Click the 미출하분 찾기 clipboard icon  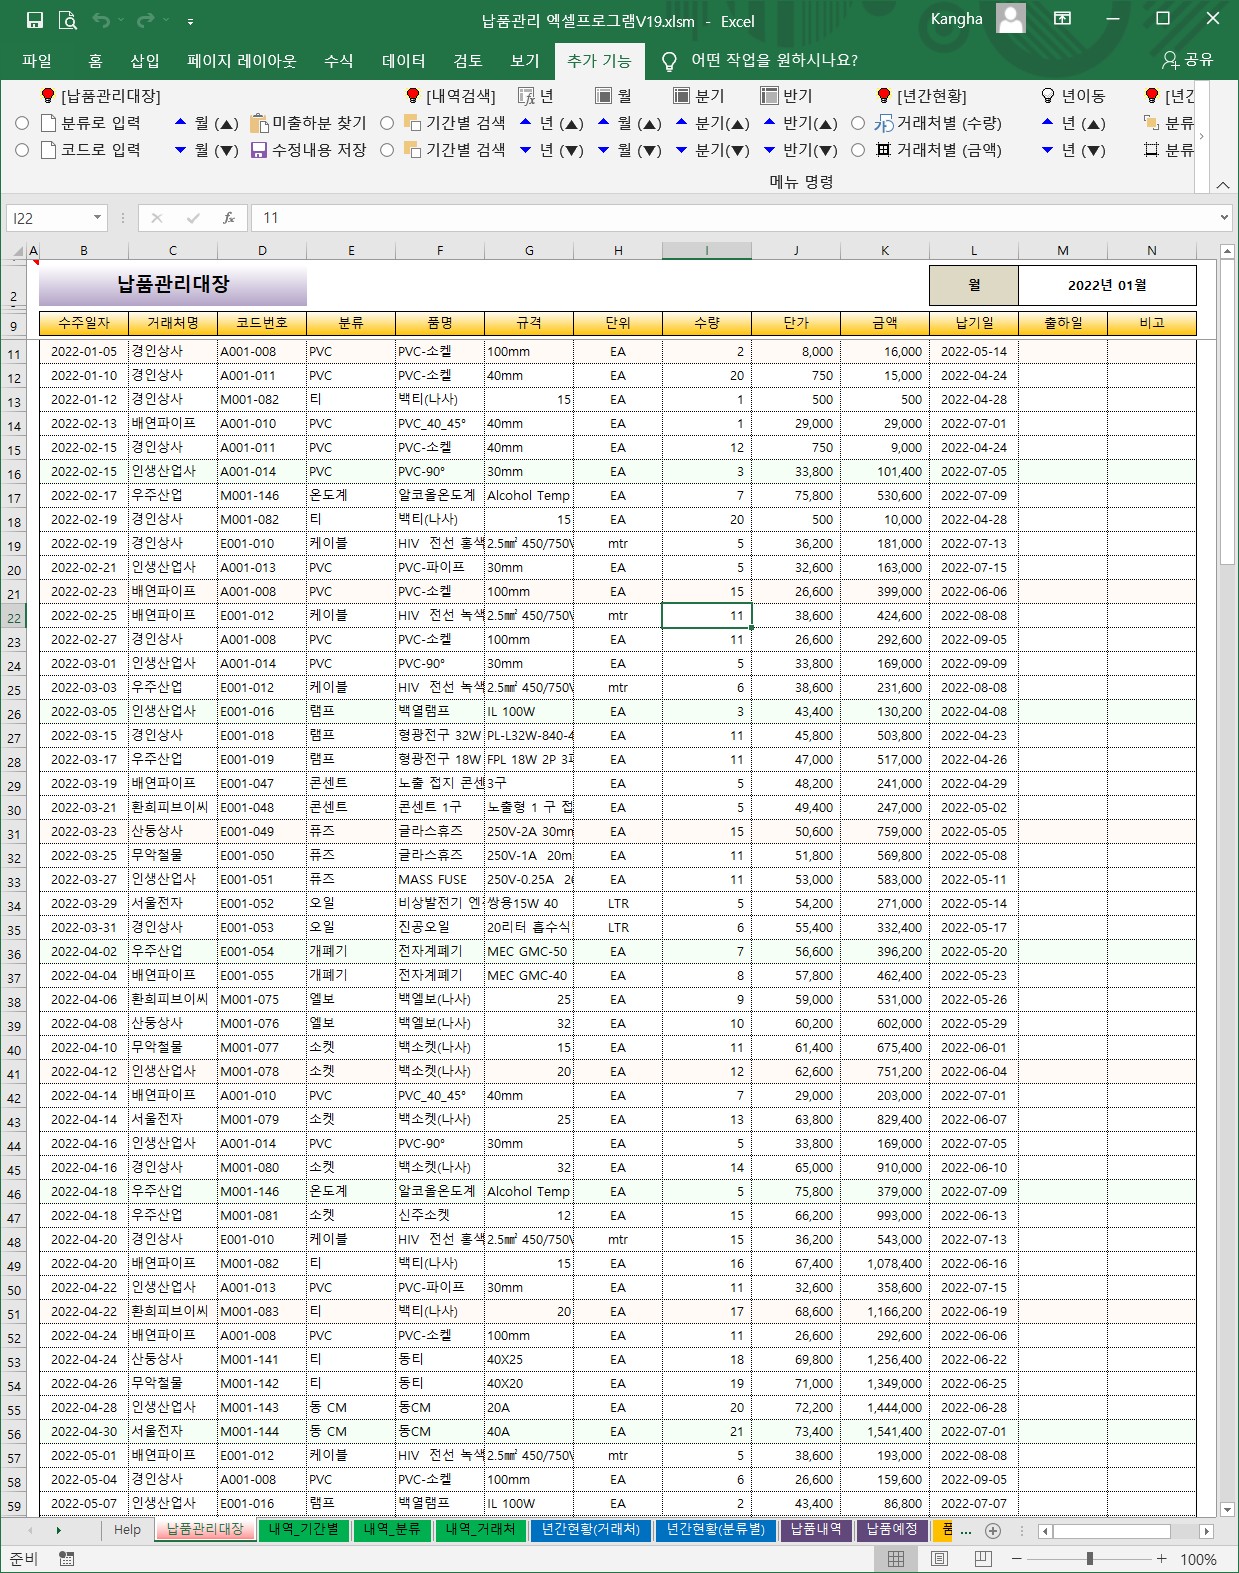tap(259, 123)
